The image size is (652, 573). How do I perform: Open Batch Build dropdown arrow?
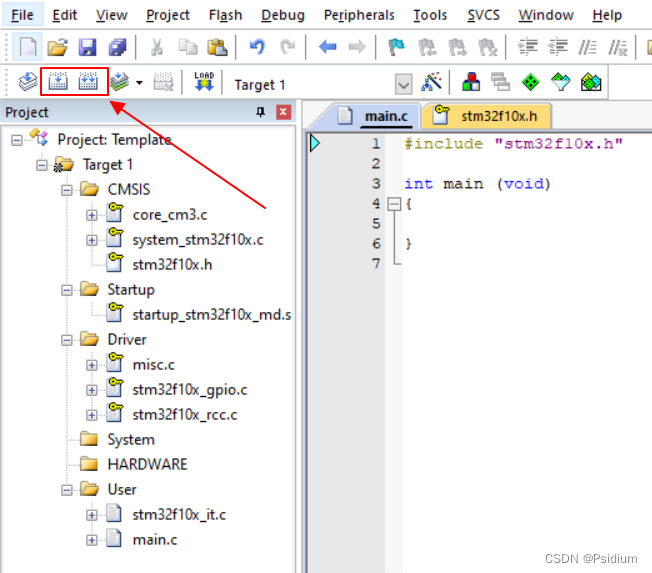click(139, 82)
